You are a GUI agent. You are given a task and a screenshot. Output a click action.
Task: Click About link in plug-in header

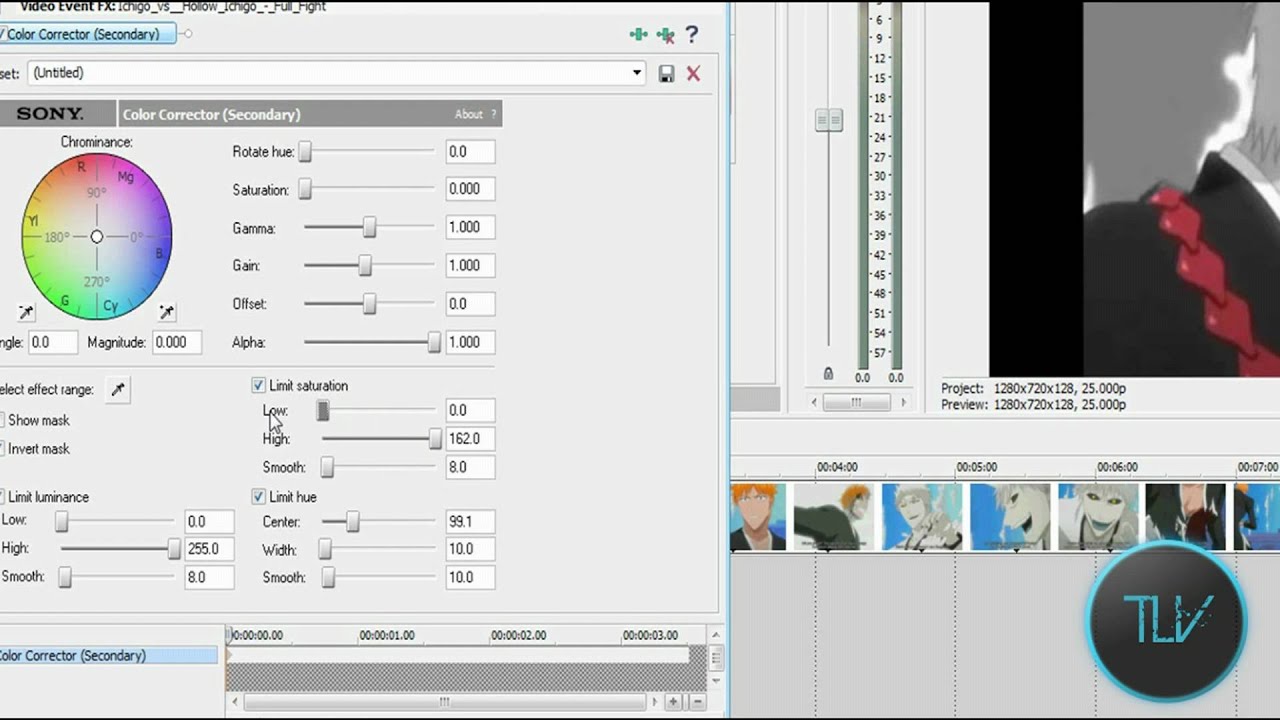tap(468, 114)
